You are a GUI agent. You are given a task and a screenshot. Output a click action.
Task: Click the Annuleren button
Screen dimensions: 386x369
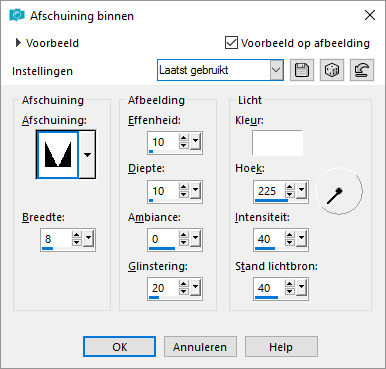200,347
